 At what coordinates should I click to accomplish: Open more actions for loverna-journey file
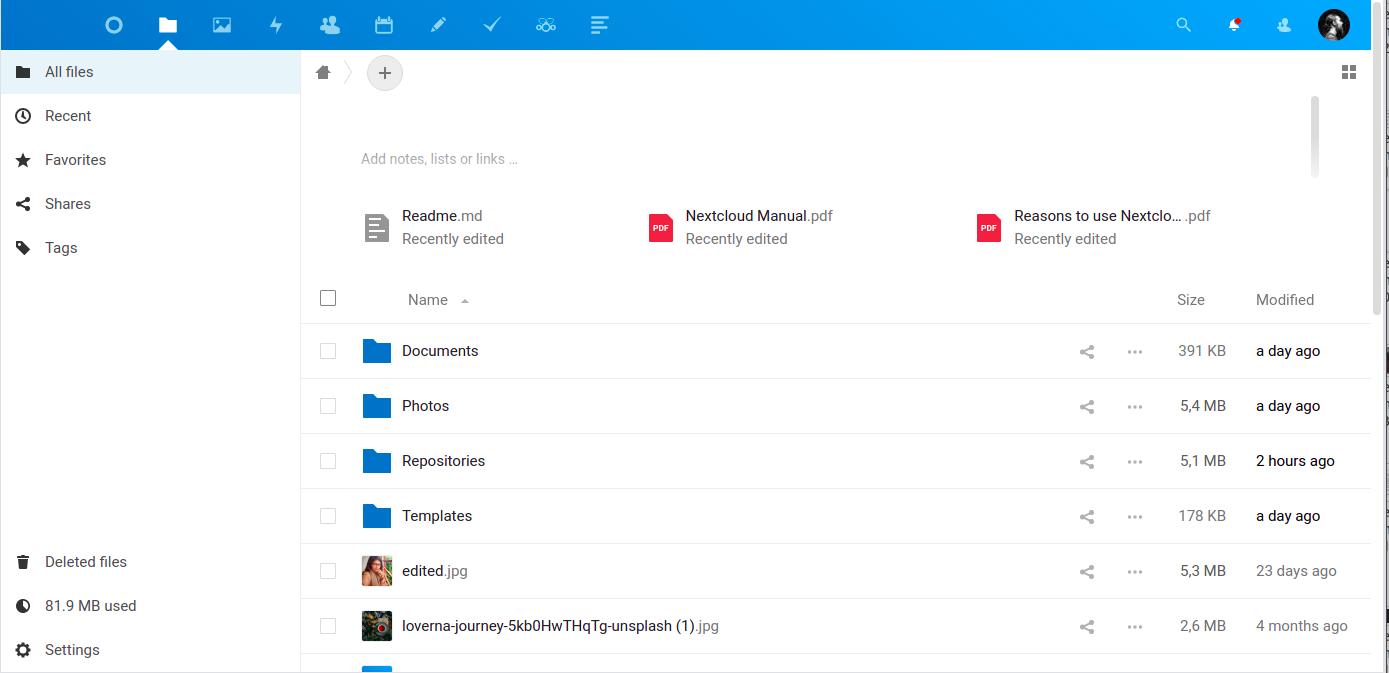(x=1135, y=627)
